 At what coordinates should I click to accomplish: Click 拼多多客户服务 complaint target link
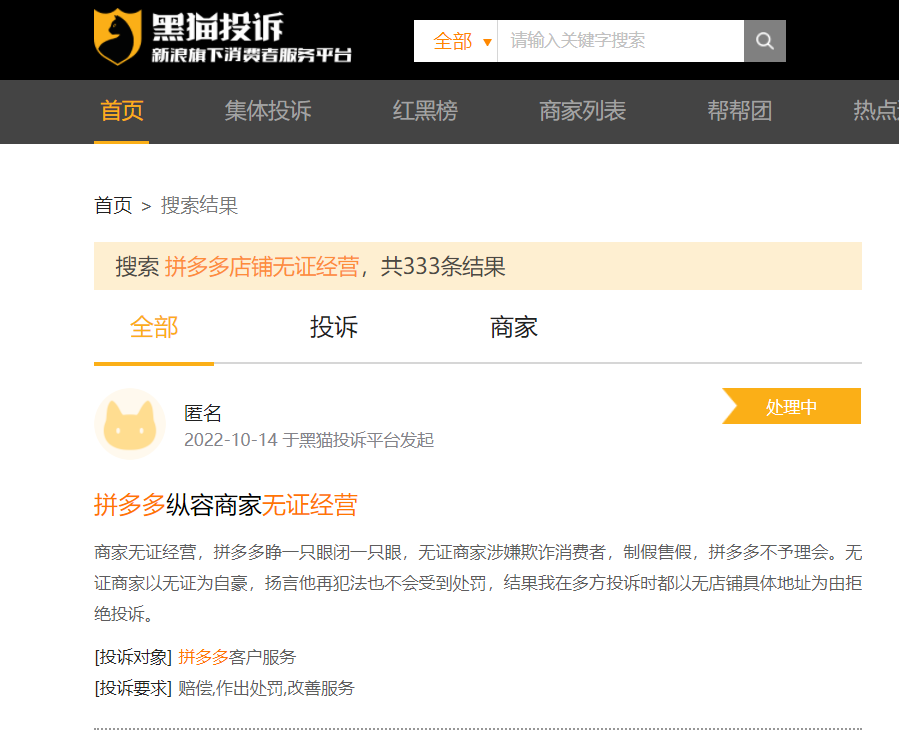pos(237,657)
